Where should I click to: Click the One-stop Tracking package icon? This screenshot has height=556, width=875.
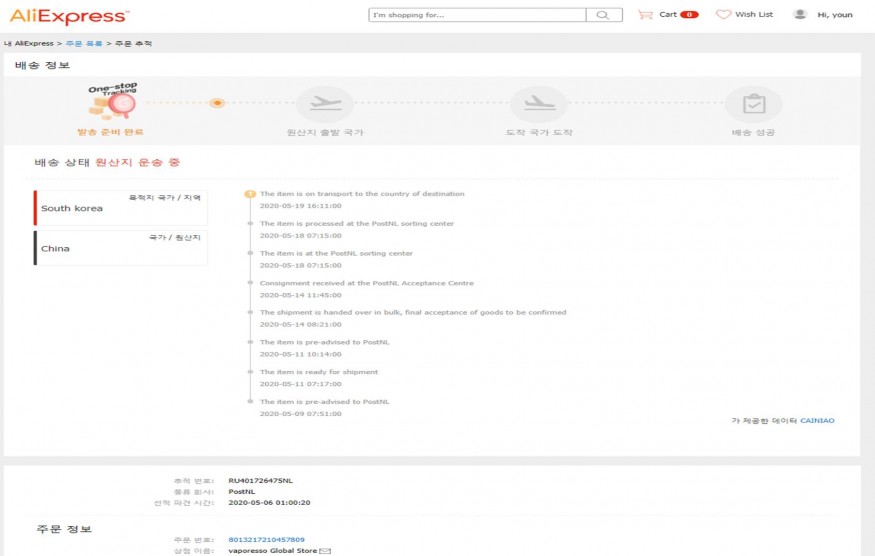[x=111, y=104]
